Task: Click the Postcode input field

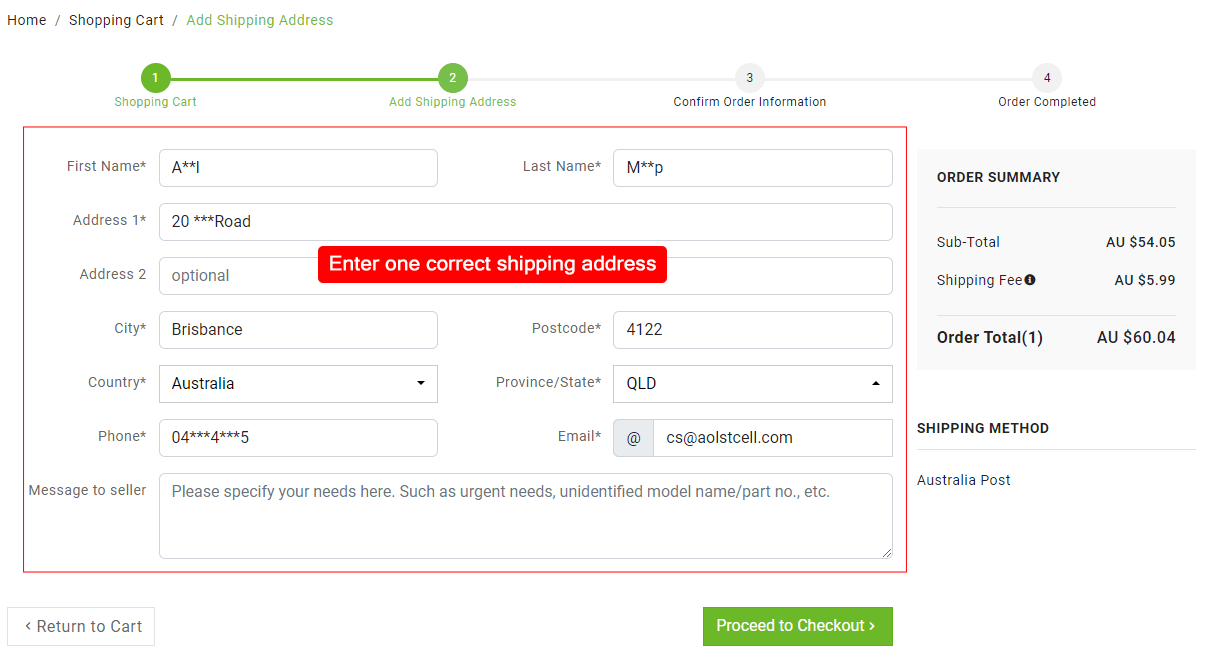Action: (752, 330)
